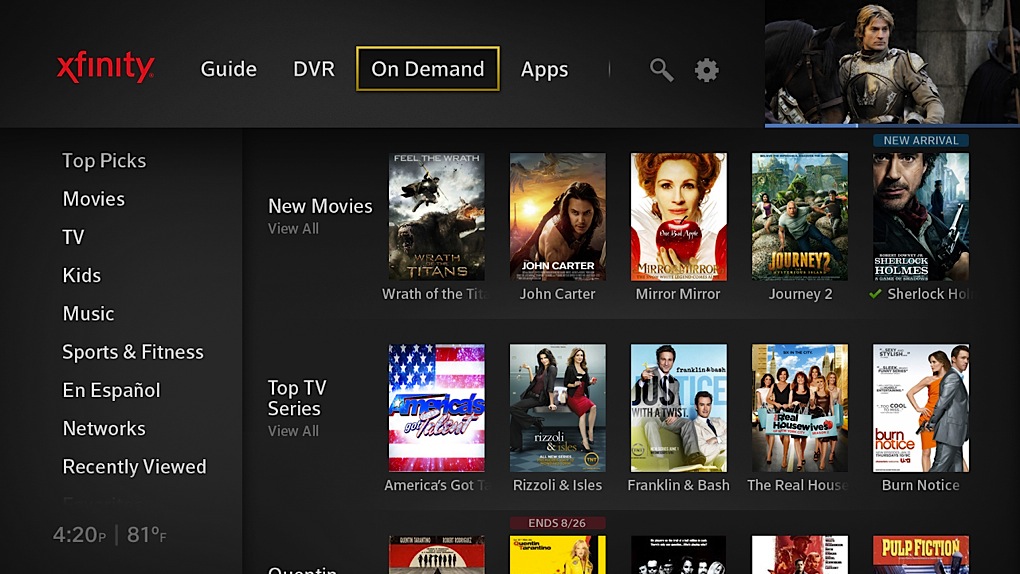Open The Real Housewives poster
Screen dimensions: 1020x574
coord(799,408)
